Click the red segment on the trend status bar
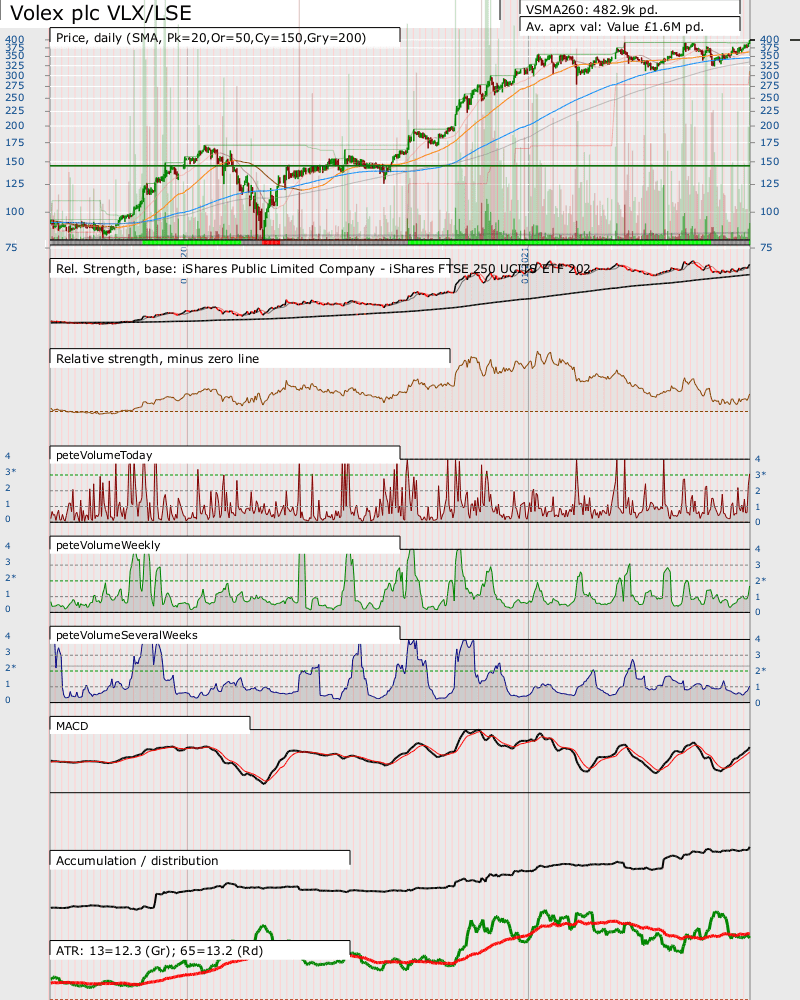The width and height of the screenshot is (800, 1000). 270,242
